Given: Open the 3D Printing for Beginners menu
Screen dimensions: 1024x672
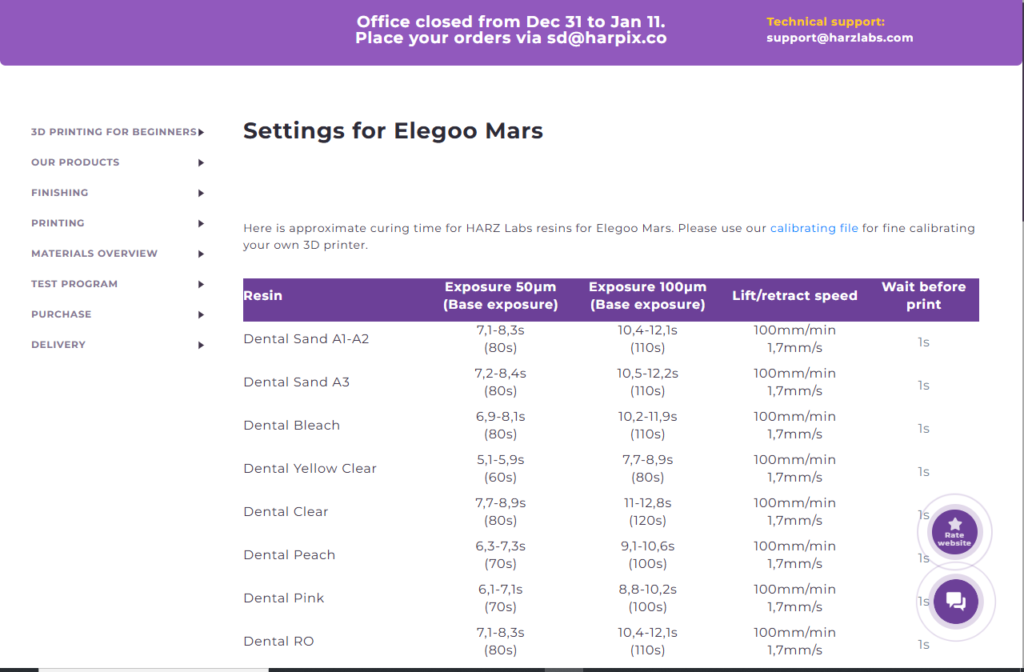Looking at the screenshot, I should (113, 132).
